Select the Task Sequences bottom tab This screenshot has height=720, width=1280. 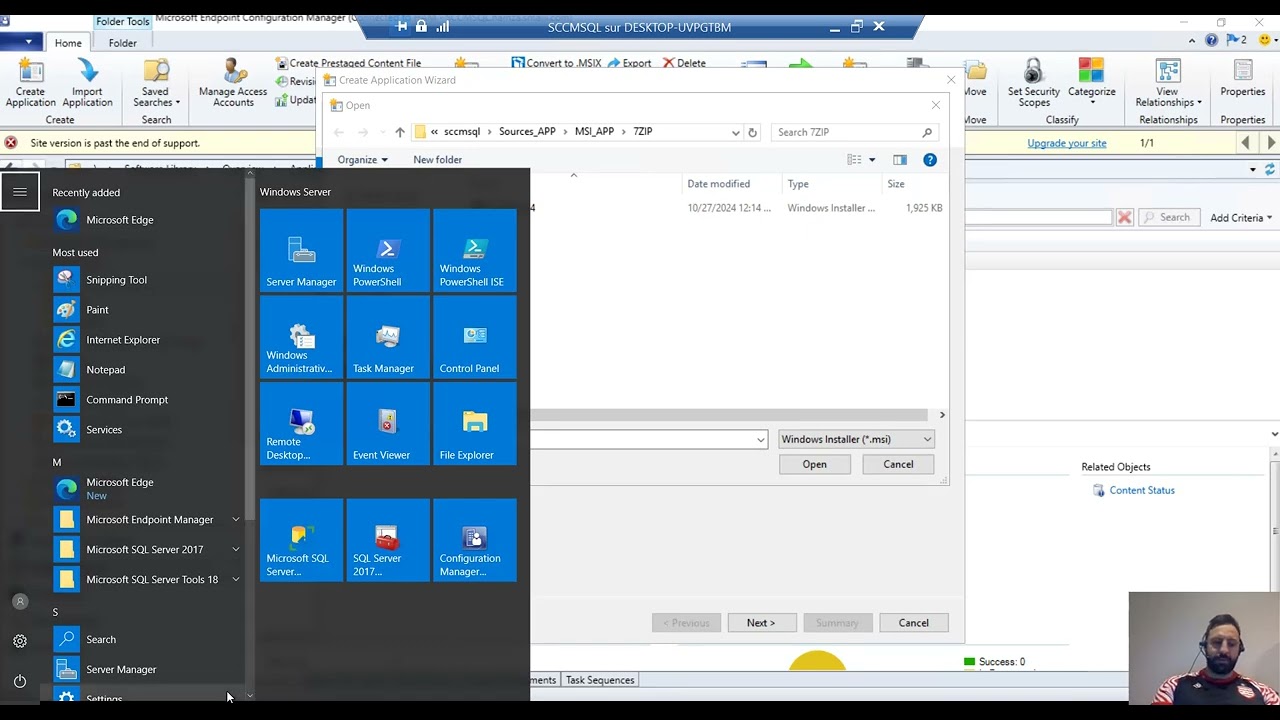[600, 680]
